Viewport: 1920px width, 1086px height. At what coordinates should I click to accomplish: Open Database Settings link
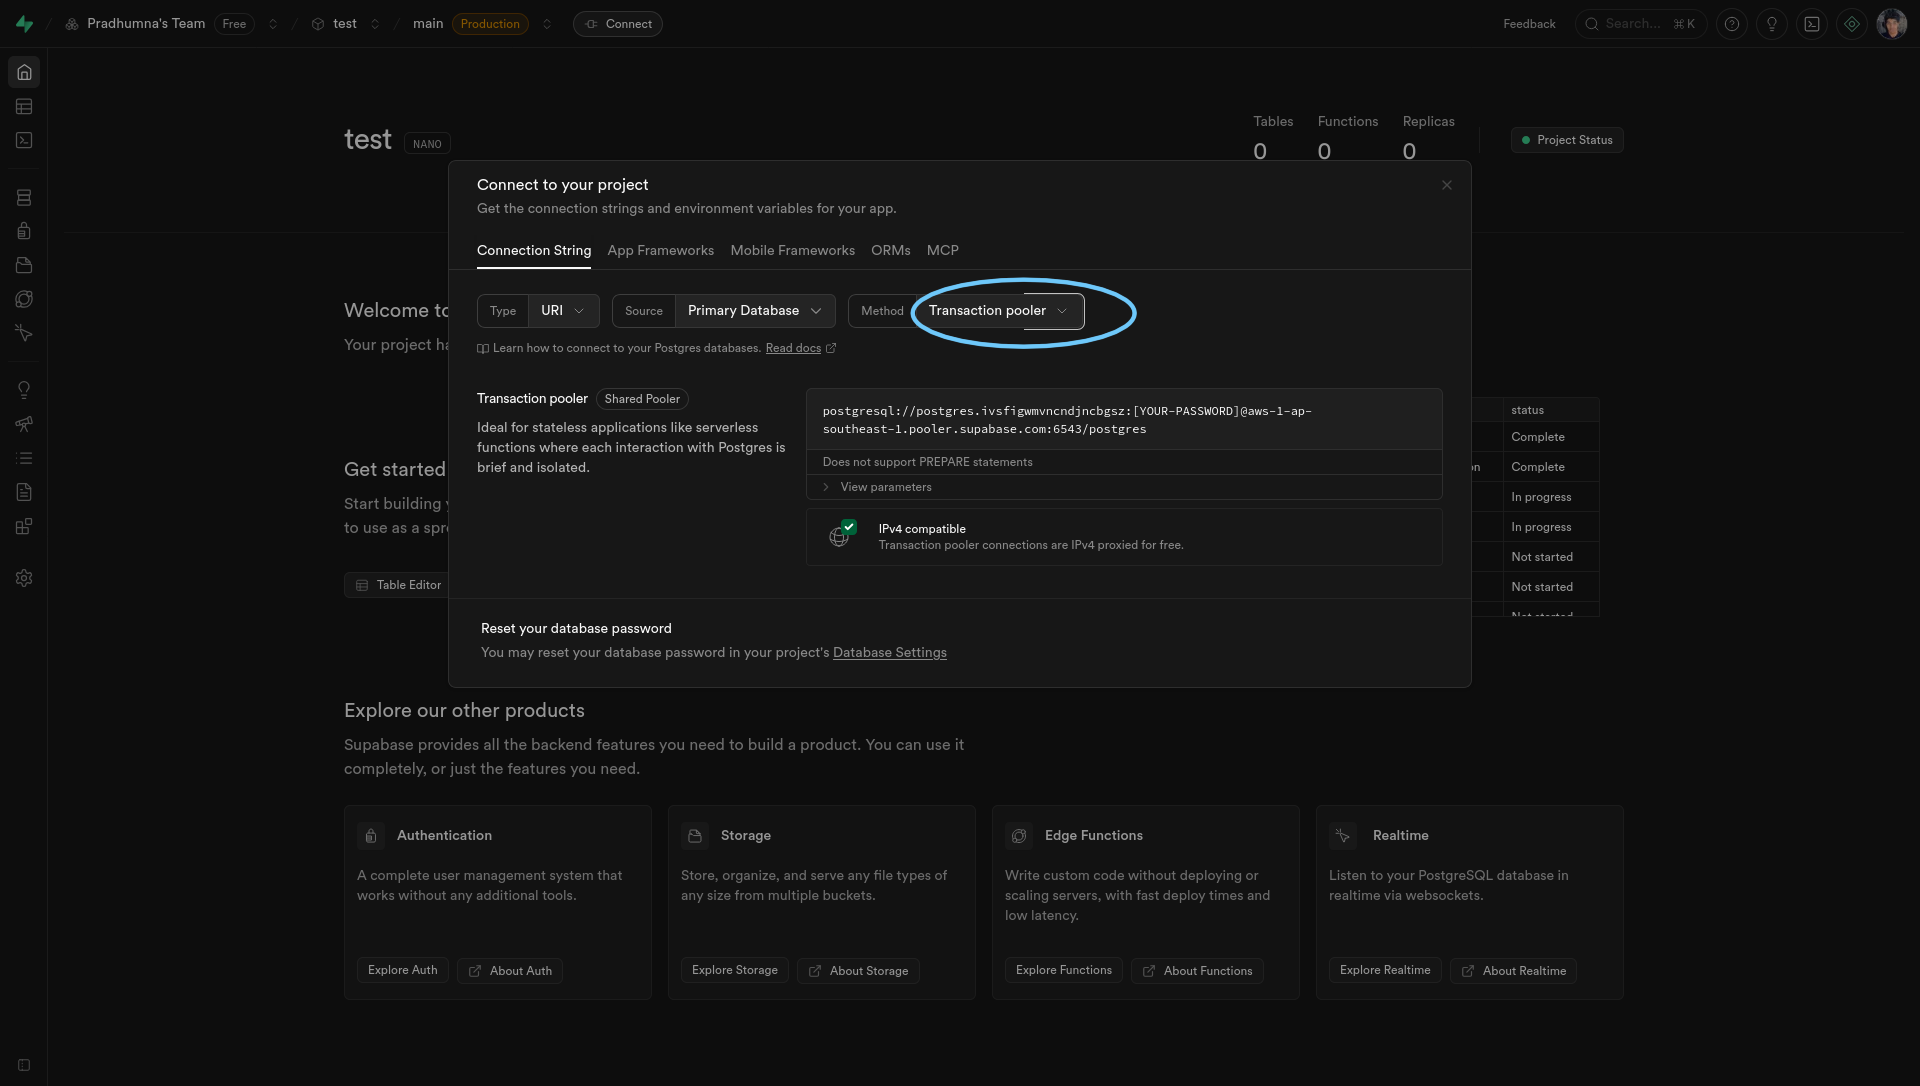pyautogui.click(x=889, y=653)
